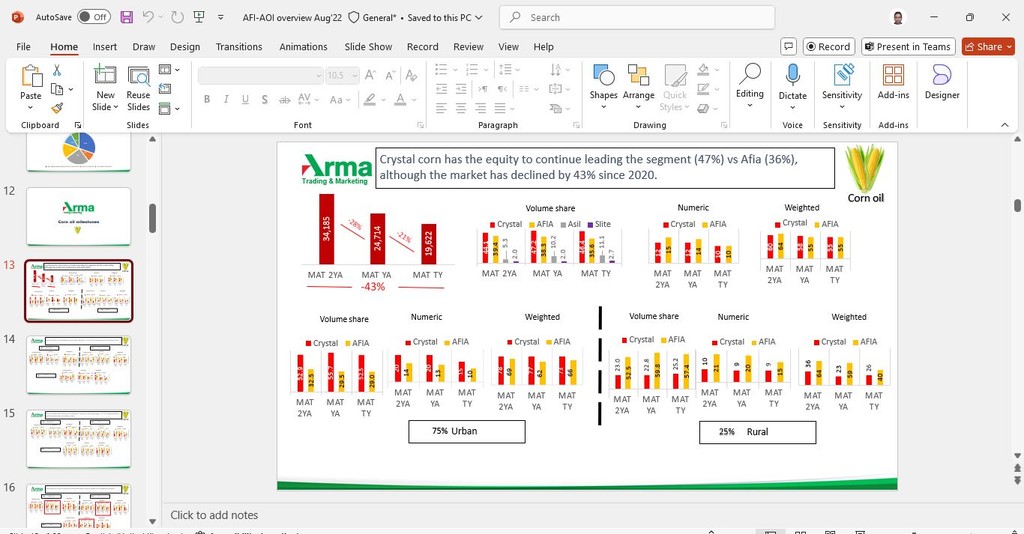Screen dimensions: 1024x534
Task: Click the Shape Fill paint bucket
Action: click(703, 70)
